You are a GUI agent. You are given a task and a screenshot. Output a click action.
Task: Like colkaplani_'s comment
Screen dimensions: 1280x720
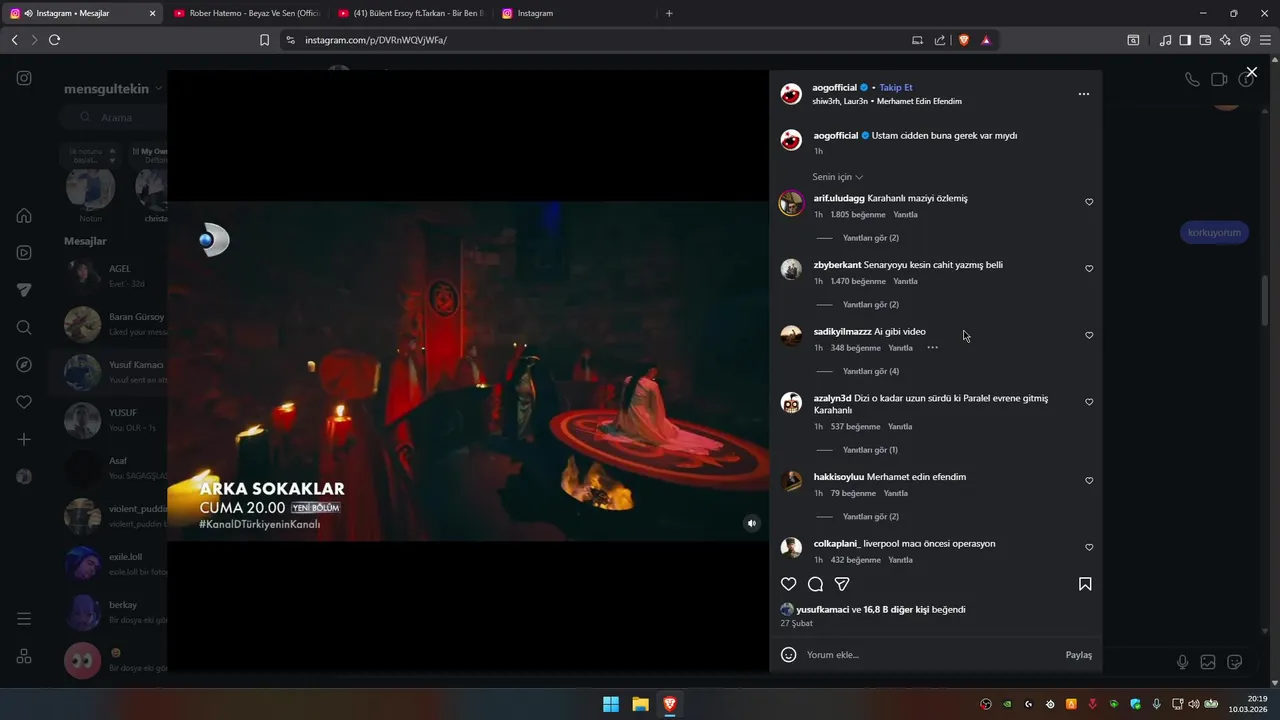(x=1089, y=548)
